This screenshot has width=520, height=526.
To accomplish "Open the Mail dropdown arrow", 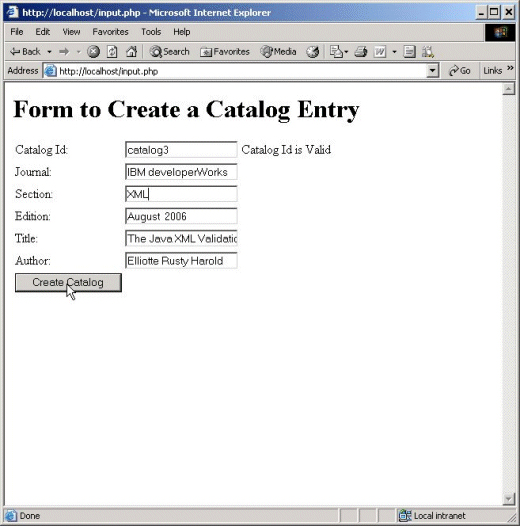I will click(346, 52).
